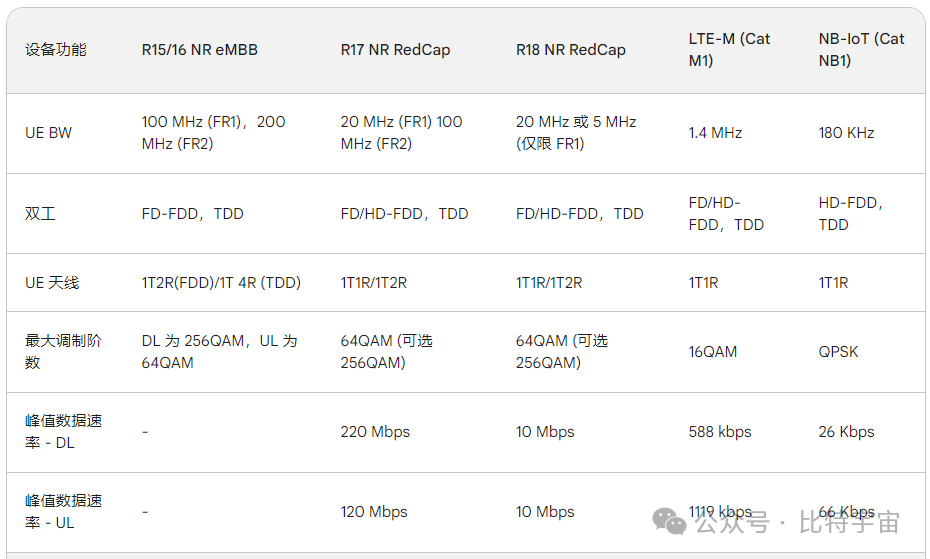
Task: Click the WeChat logo in watermark
Action: [669, 521]
